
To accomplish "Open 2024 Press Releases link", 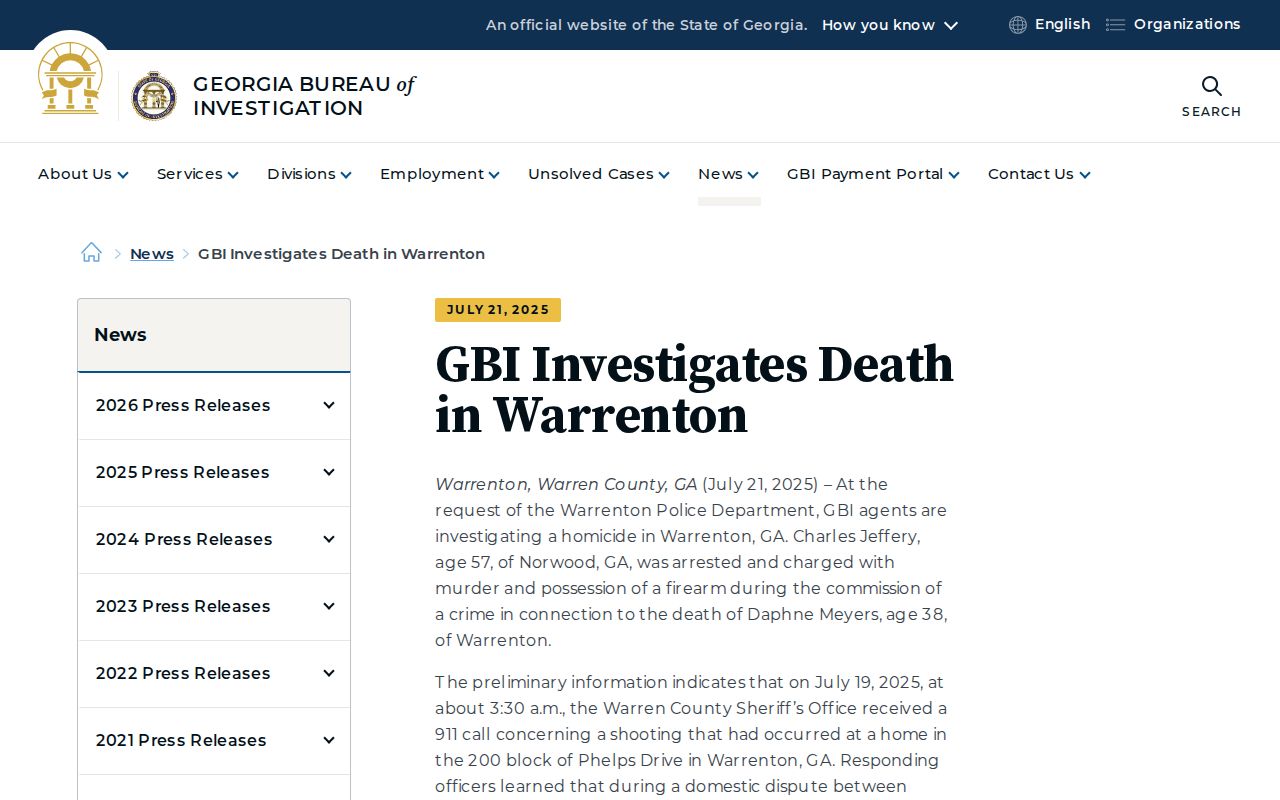I will (184, 539).
